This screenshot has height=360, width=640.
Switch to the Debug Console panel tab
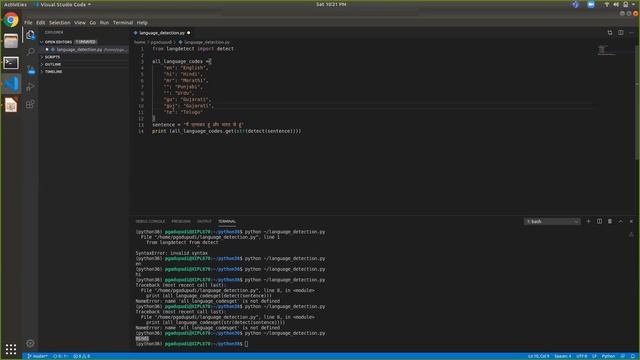pyautogui.click(x=150, y=222)
